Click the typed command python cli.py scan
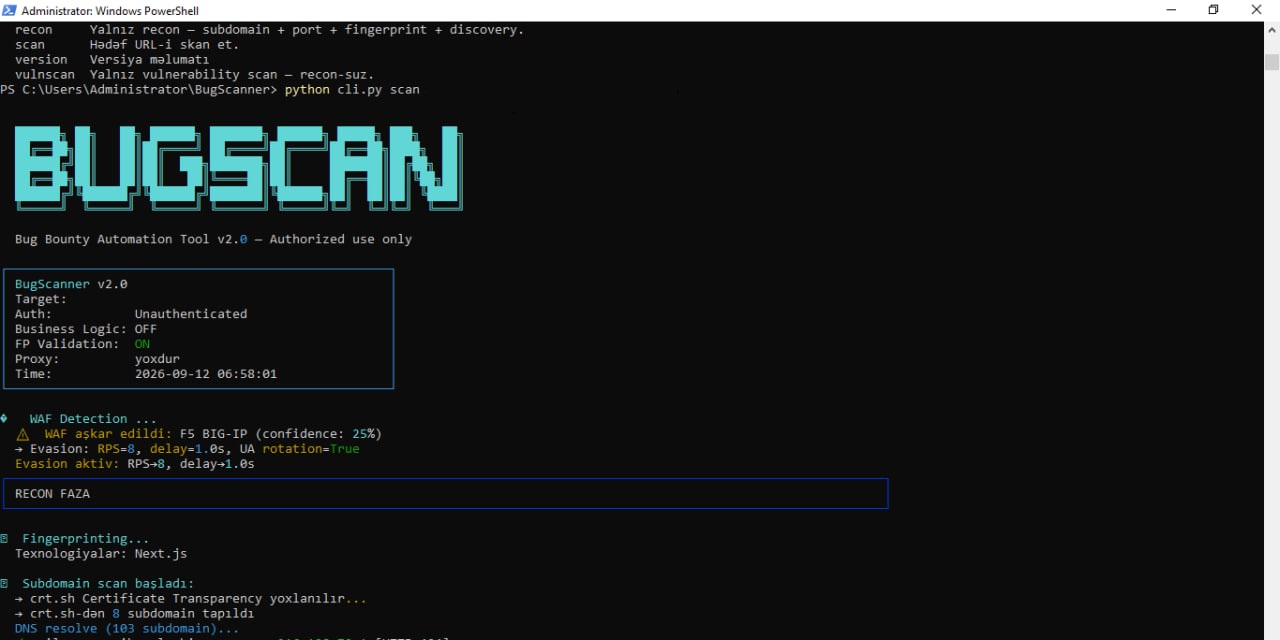 click(352, 90)
